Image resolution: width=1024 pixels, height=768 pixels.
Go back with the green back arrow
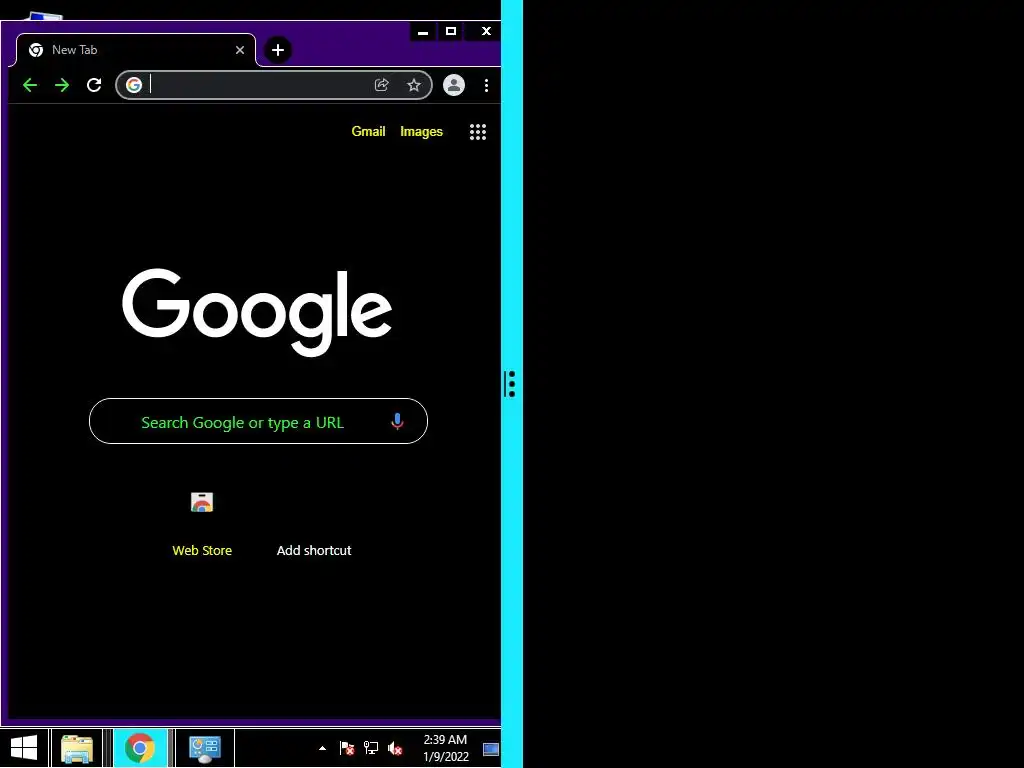[x=30, y=85]
